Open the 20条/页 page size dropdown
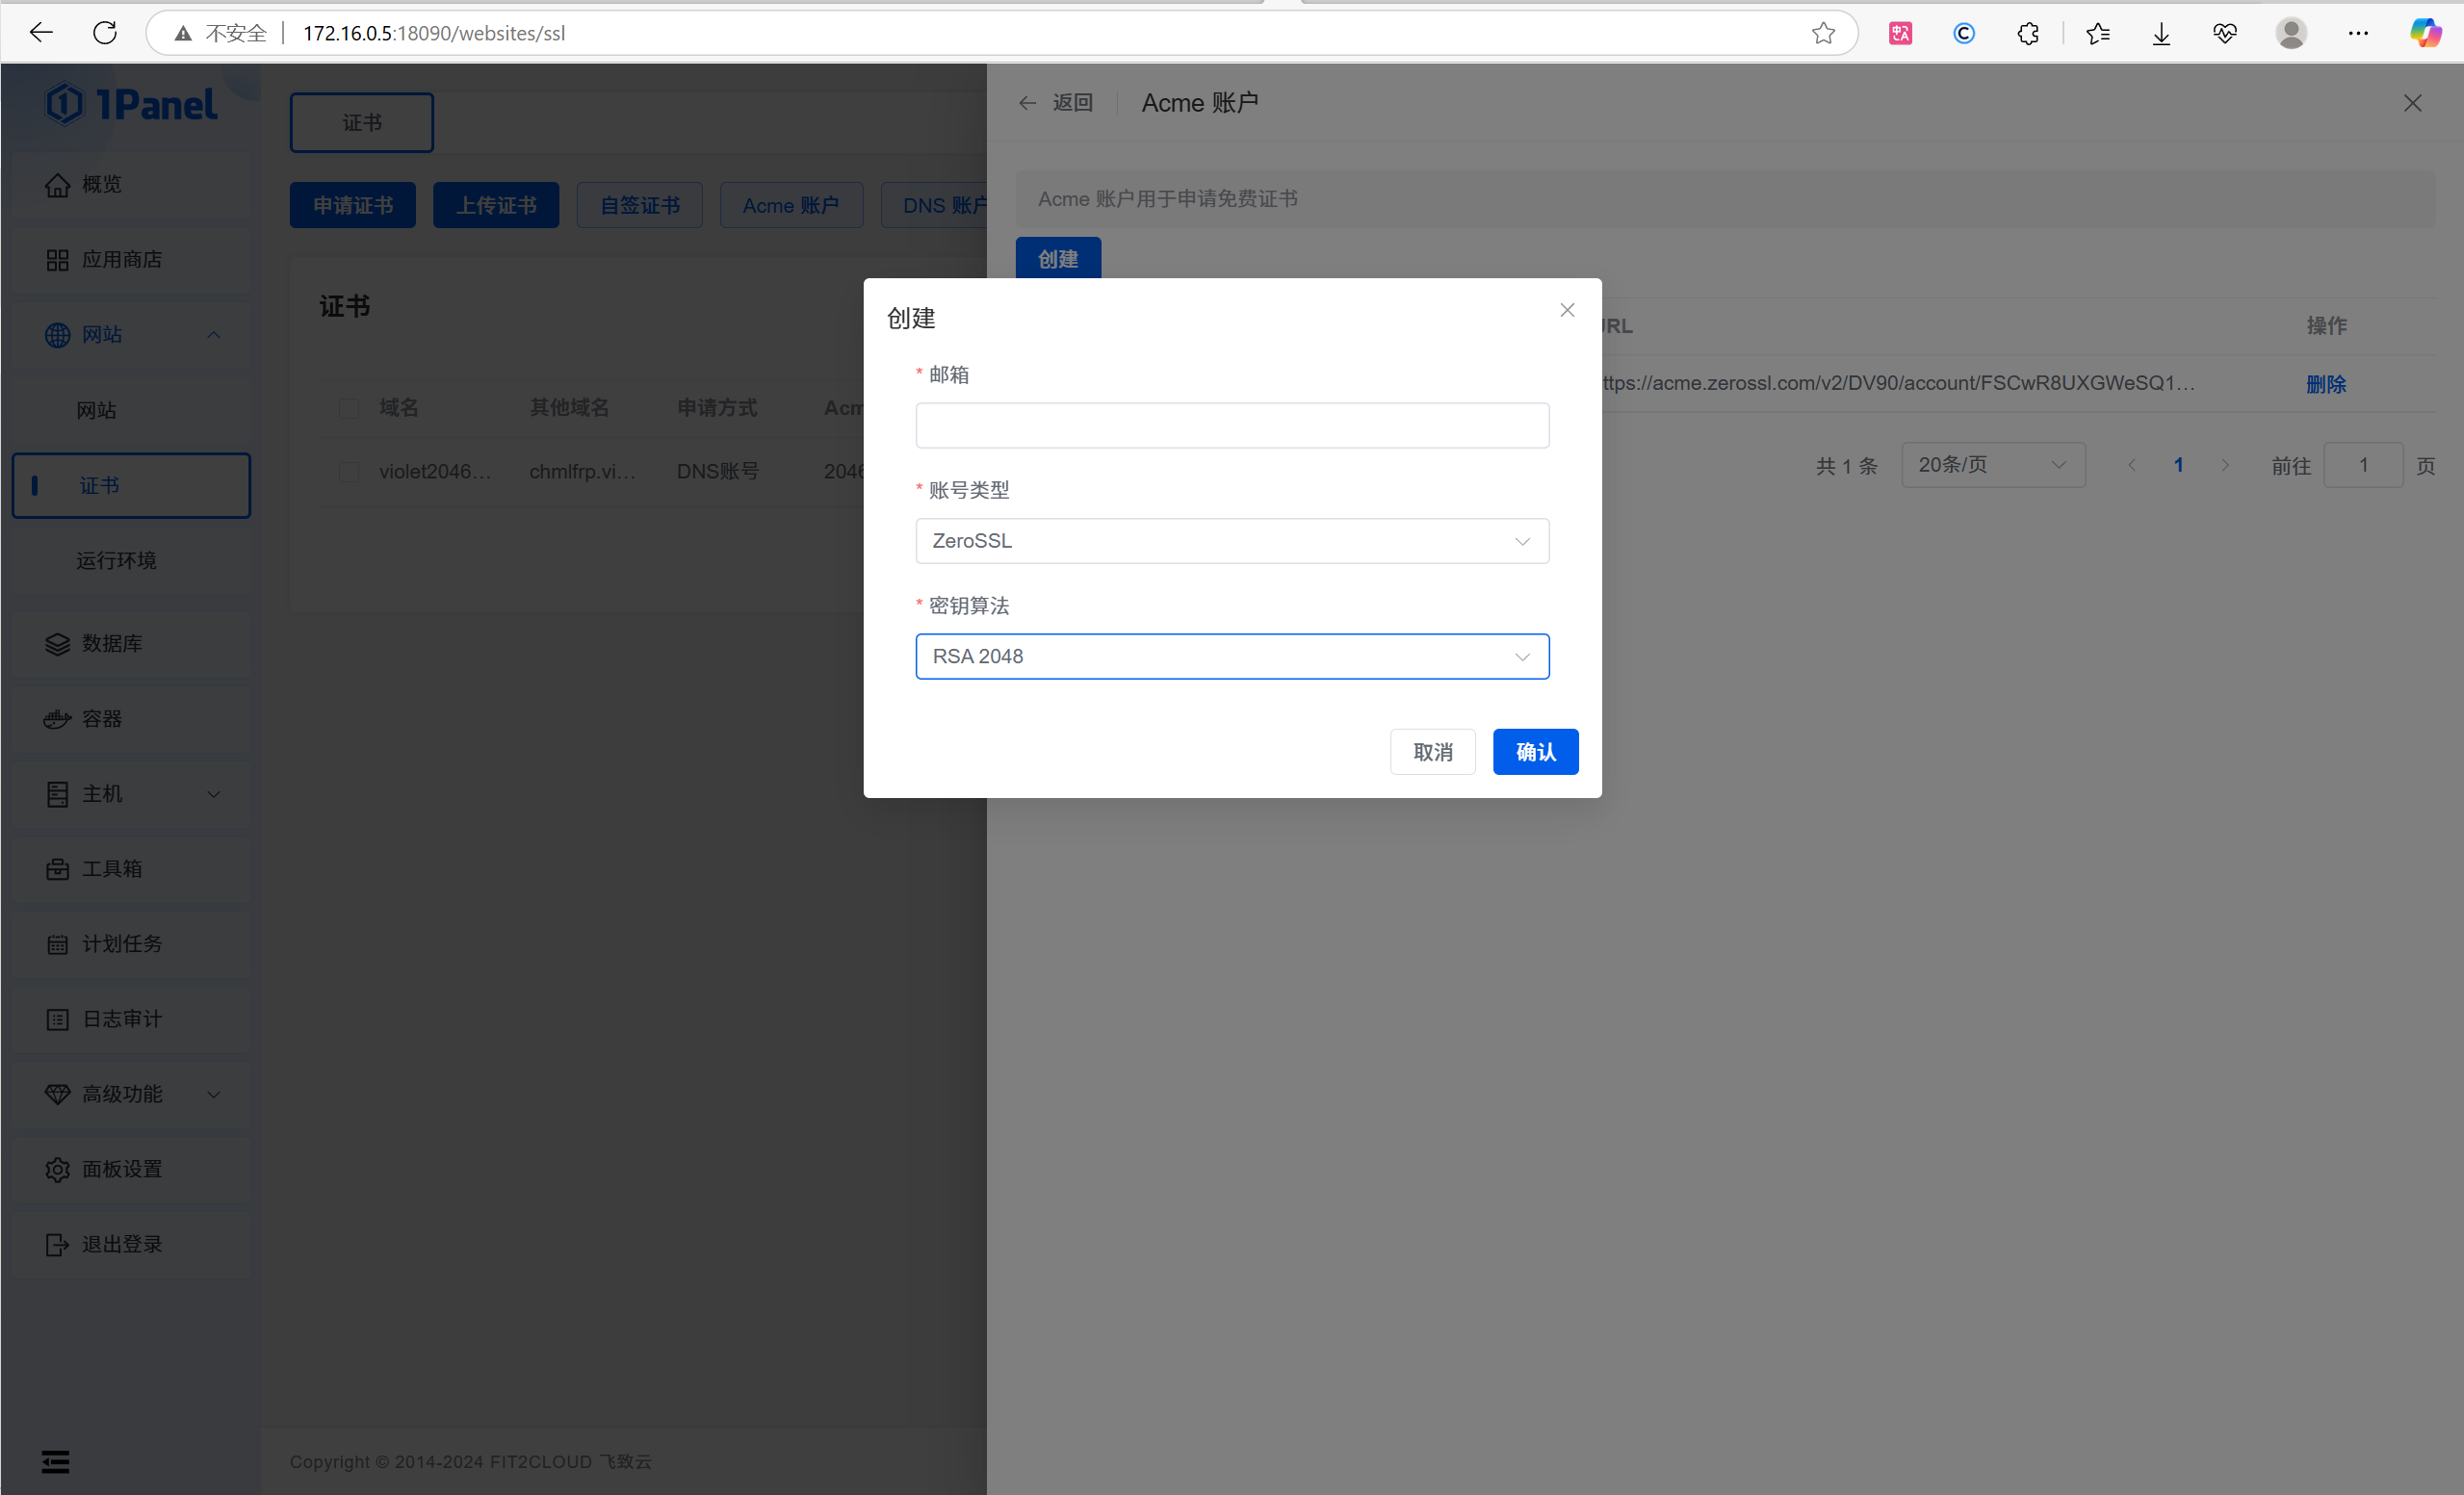 click(1992, 465)
